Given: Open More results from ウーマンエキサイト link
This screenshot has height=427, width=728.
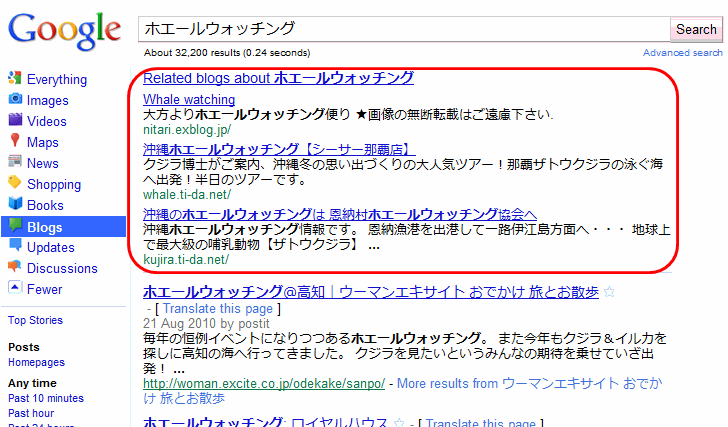Looking at the screenshot, I should (x=402, y=391).
